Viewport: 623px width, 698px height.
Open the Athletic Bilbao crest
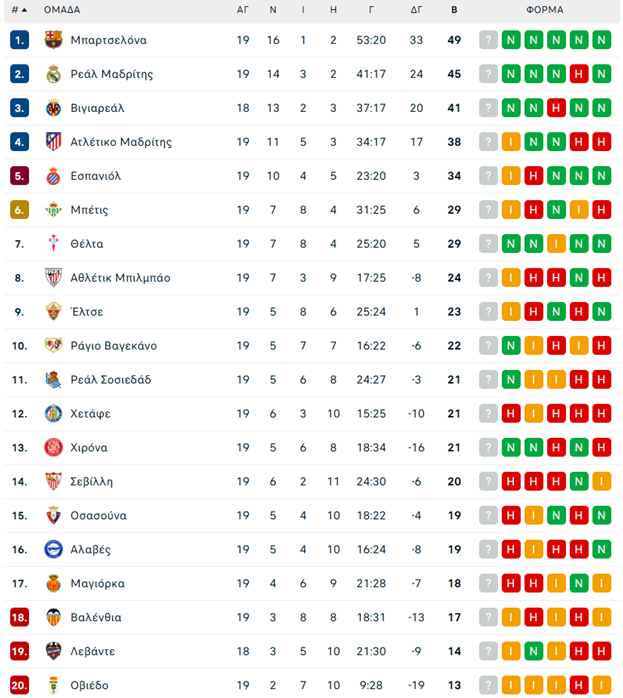pos(53,278)
